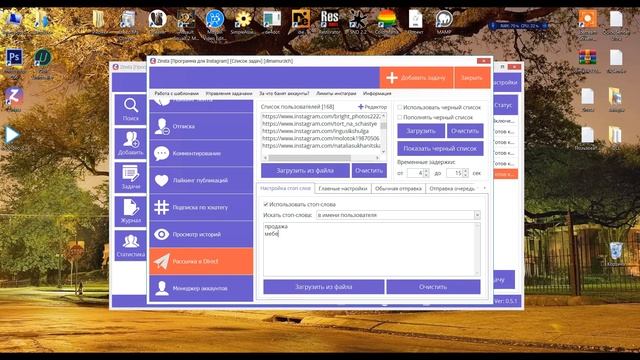Open Менеджер аккаунтов person item
The height and width of the screenshot is (360, 640).
201,288
